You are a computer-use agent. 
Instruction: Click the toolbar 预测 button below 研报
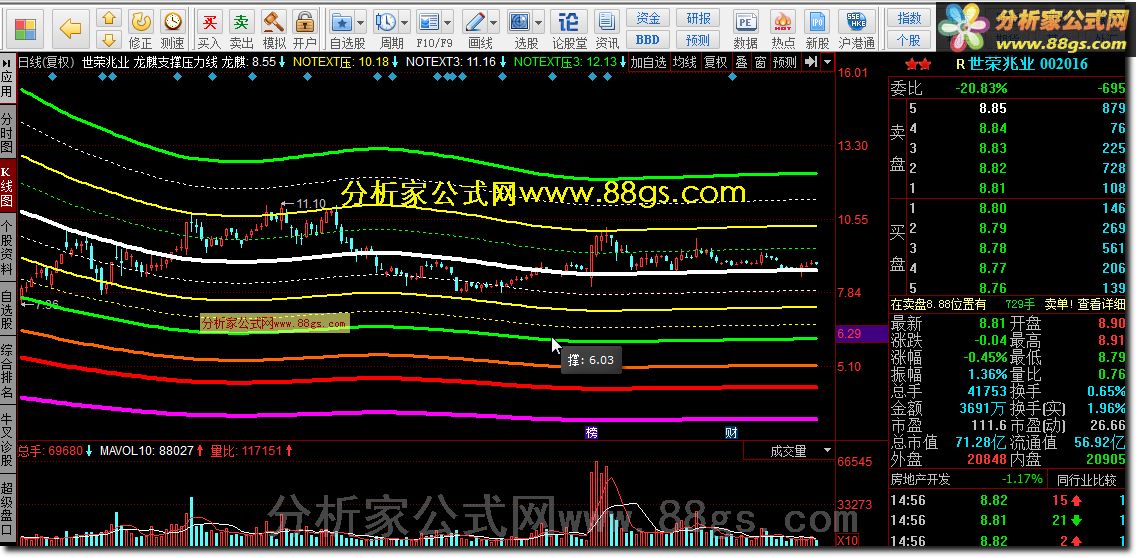pyautogui.click(x=697, y=40)
